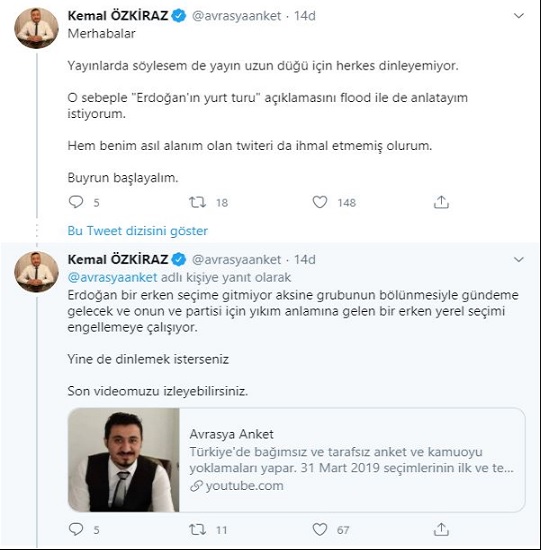Screen dimensions: 541x550
Task: Share the second tweet via share icon
Action: click(x=441, y=529)
